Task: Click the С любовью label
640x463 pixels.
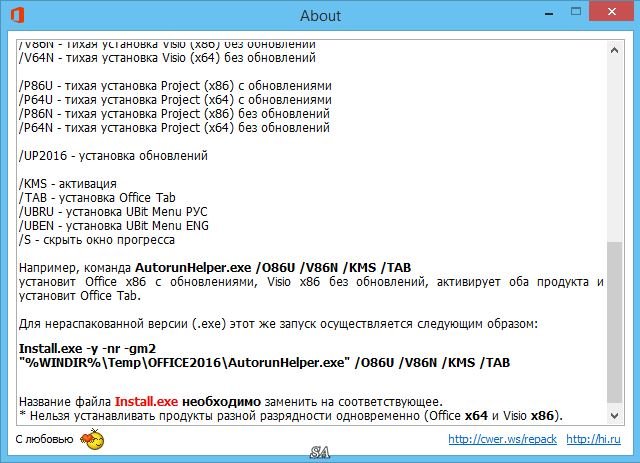Action: [x=44, y=439]
